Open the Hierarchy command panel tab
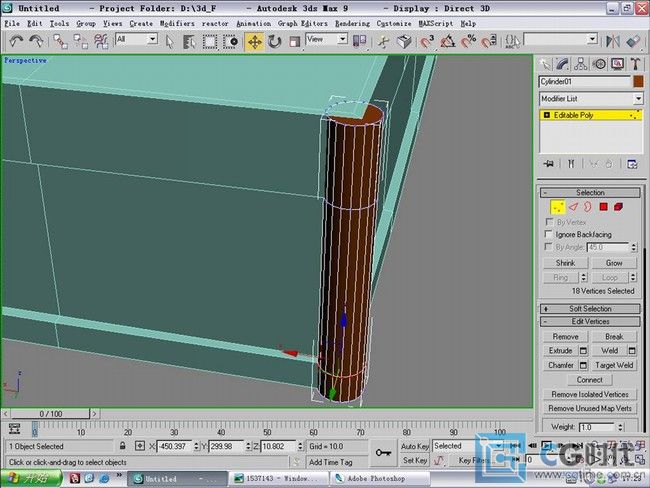Viewport: 650px width, 488px height. point(581,64)
